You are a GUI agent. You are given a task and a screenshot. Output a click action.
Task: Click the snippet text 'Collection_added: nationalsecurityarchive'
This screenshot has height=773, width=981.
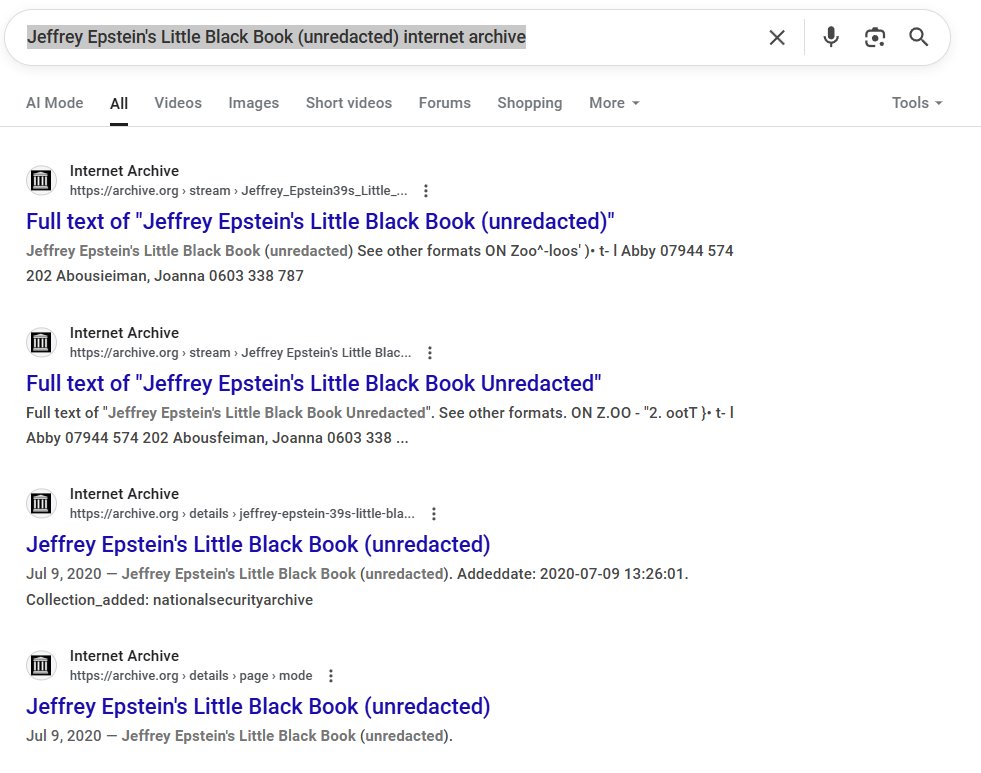[x=170, y=600]
